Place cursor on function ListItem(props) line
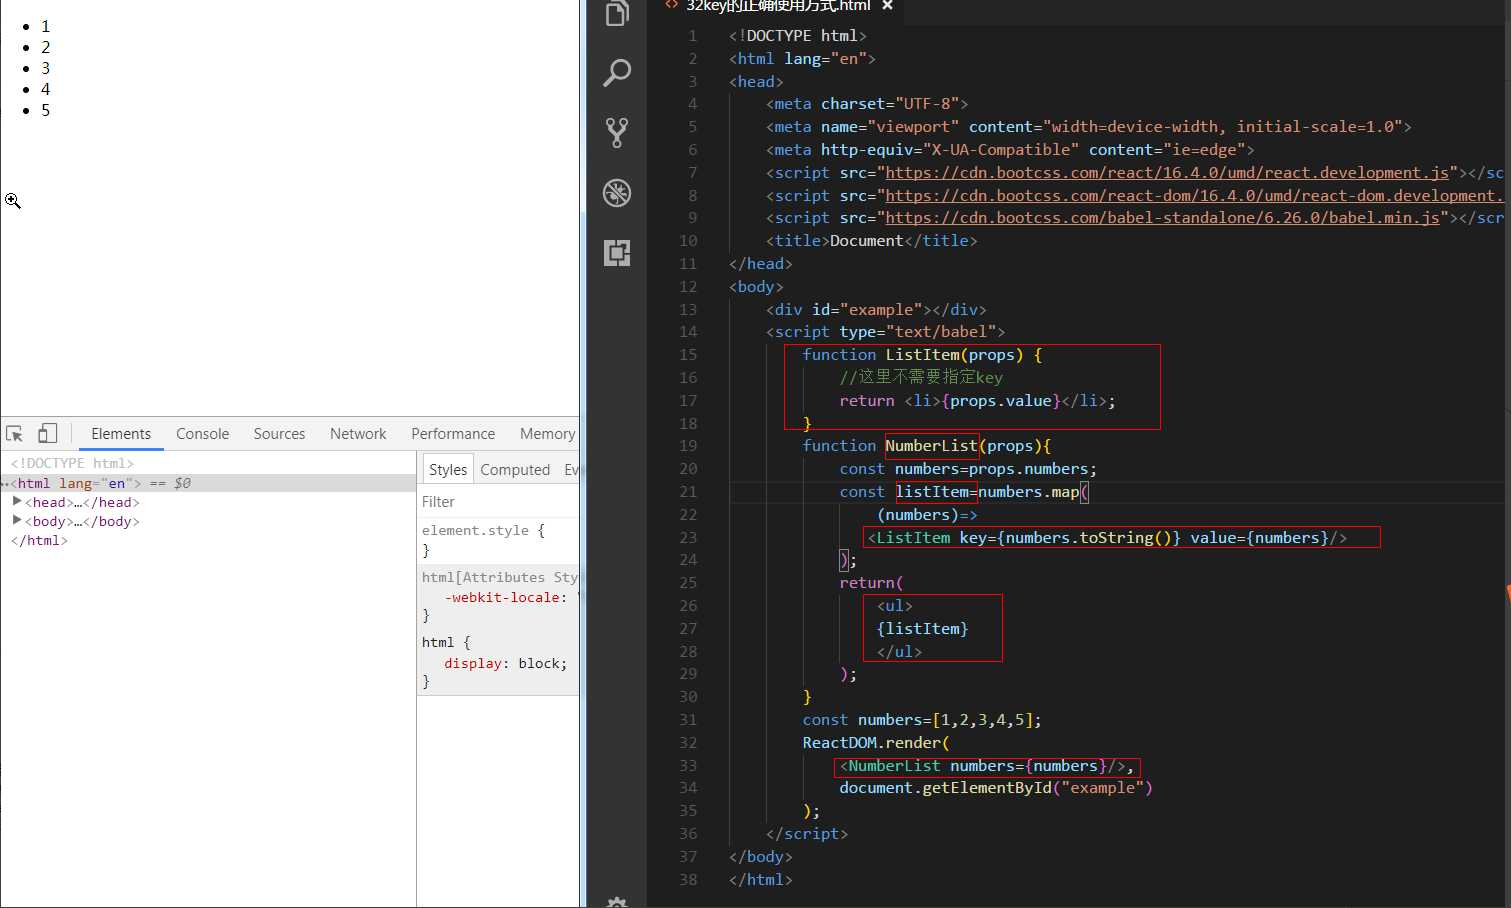Image resolution: width=1511 pixels, height=908 pixels. 922,354
